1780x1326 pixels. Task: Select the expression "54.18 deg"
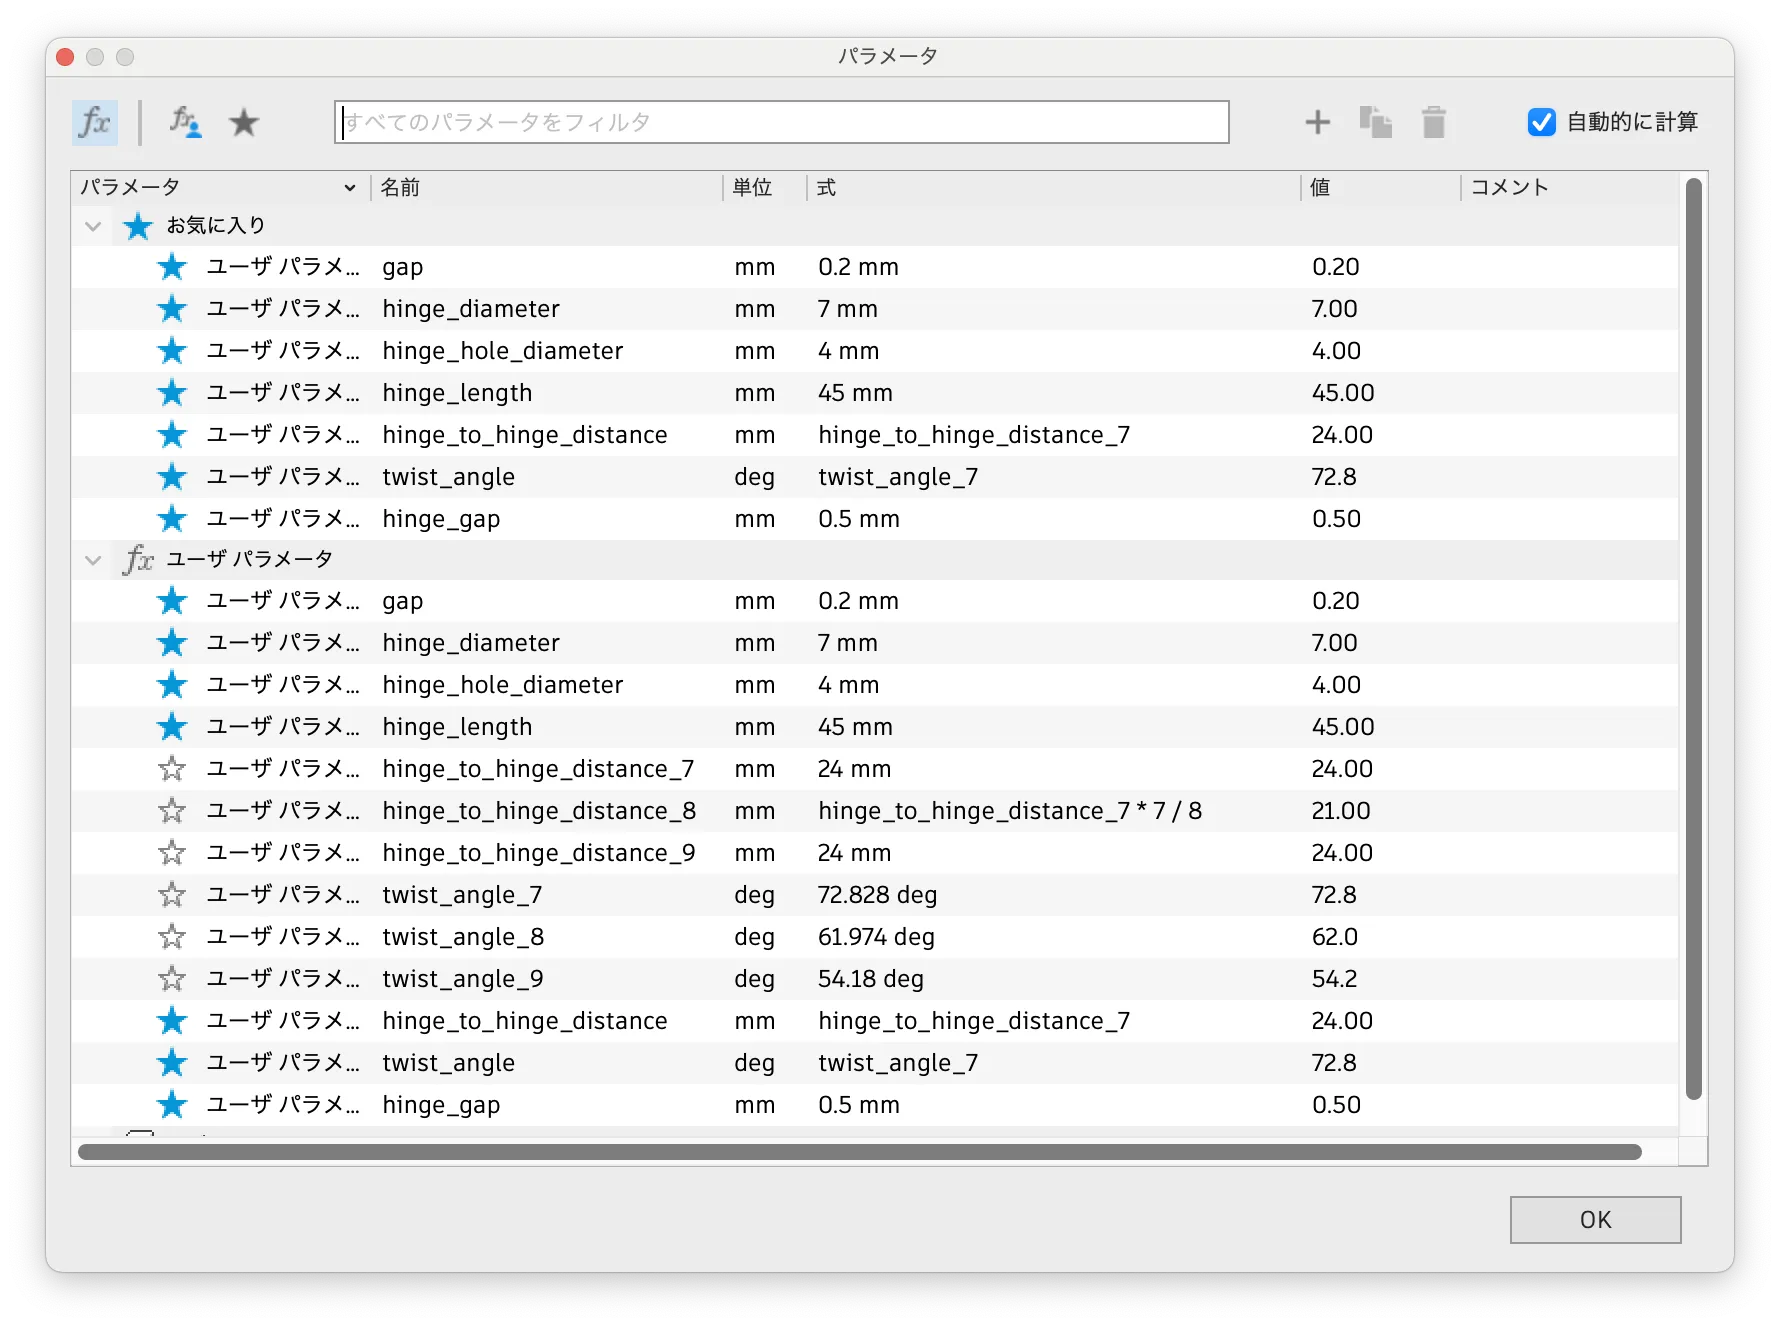coord(870,979)
